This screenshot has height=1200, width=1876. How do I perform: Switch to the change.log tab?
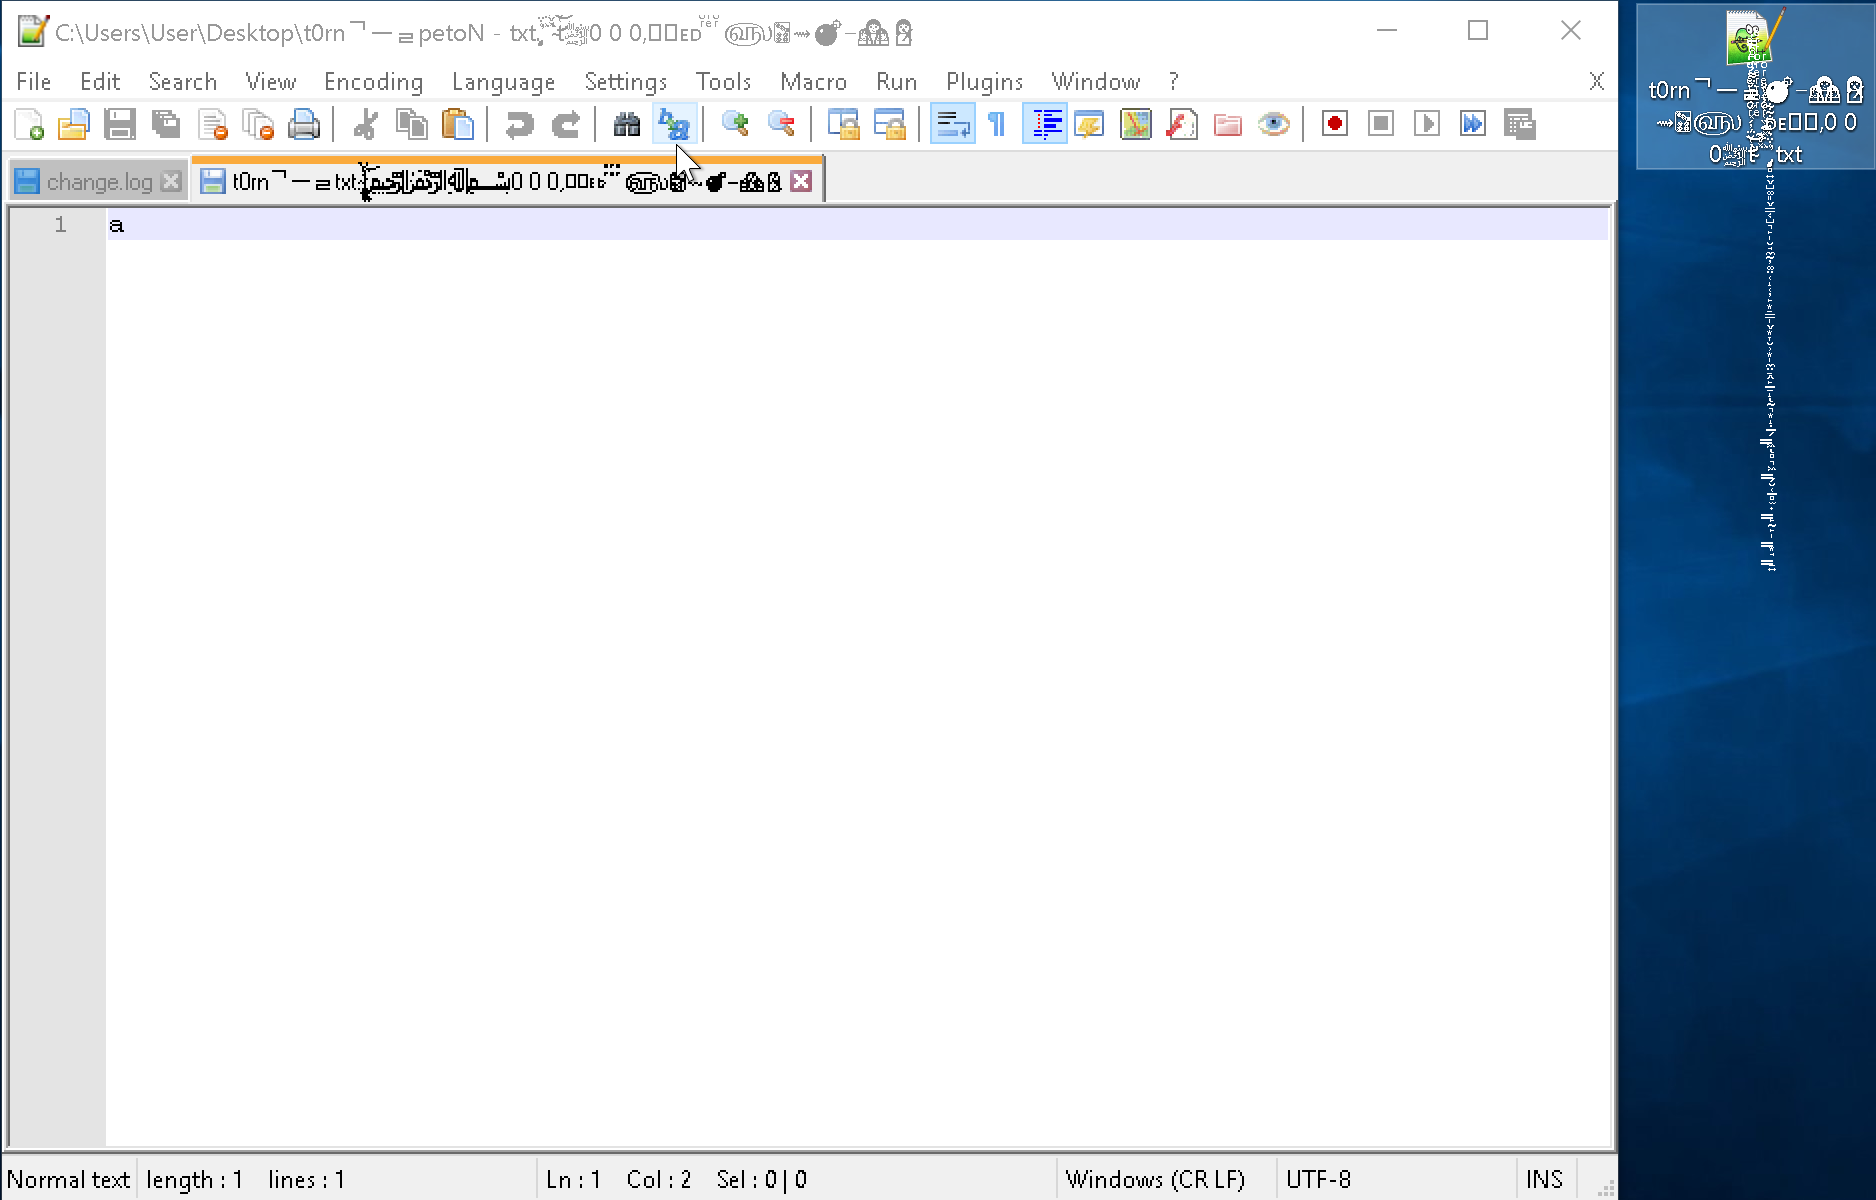(x=97, y=181)
